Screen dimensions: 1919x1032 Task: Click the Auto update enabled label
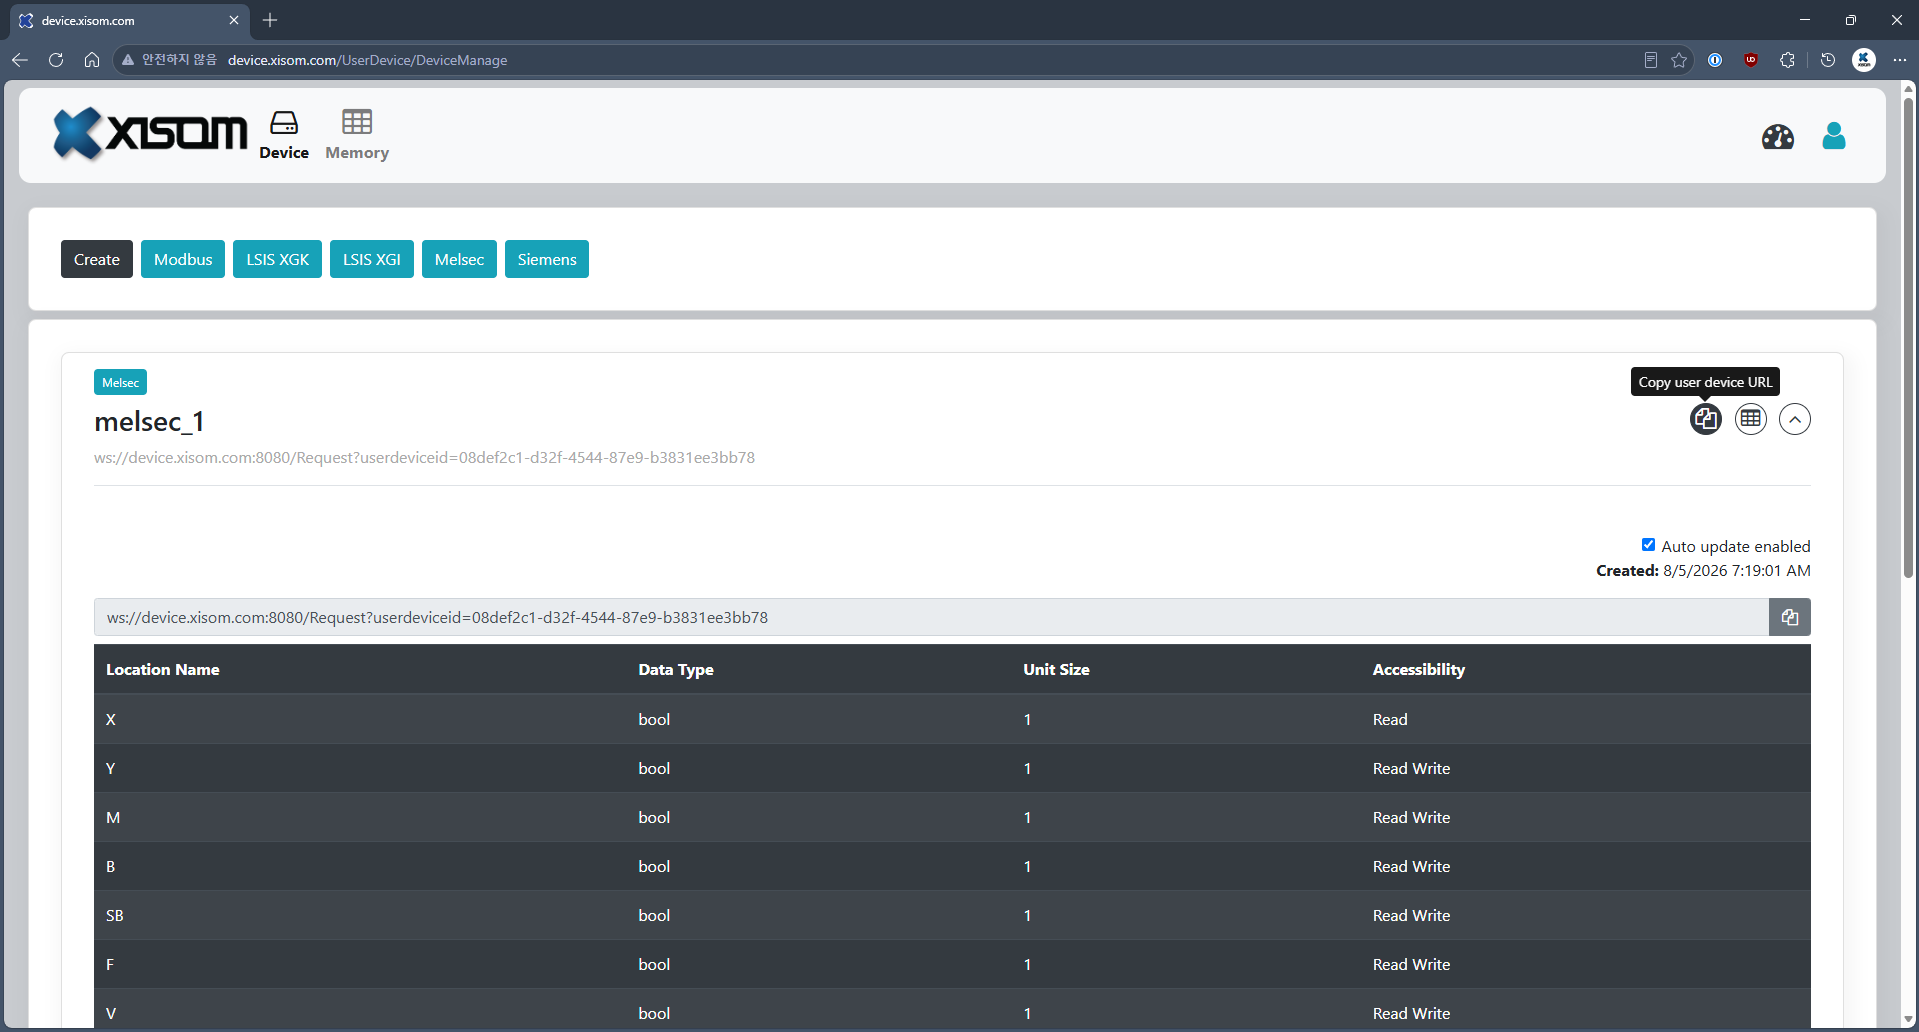[x=1736, y=546]
